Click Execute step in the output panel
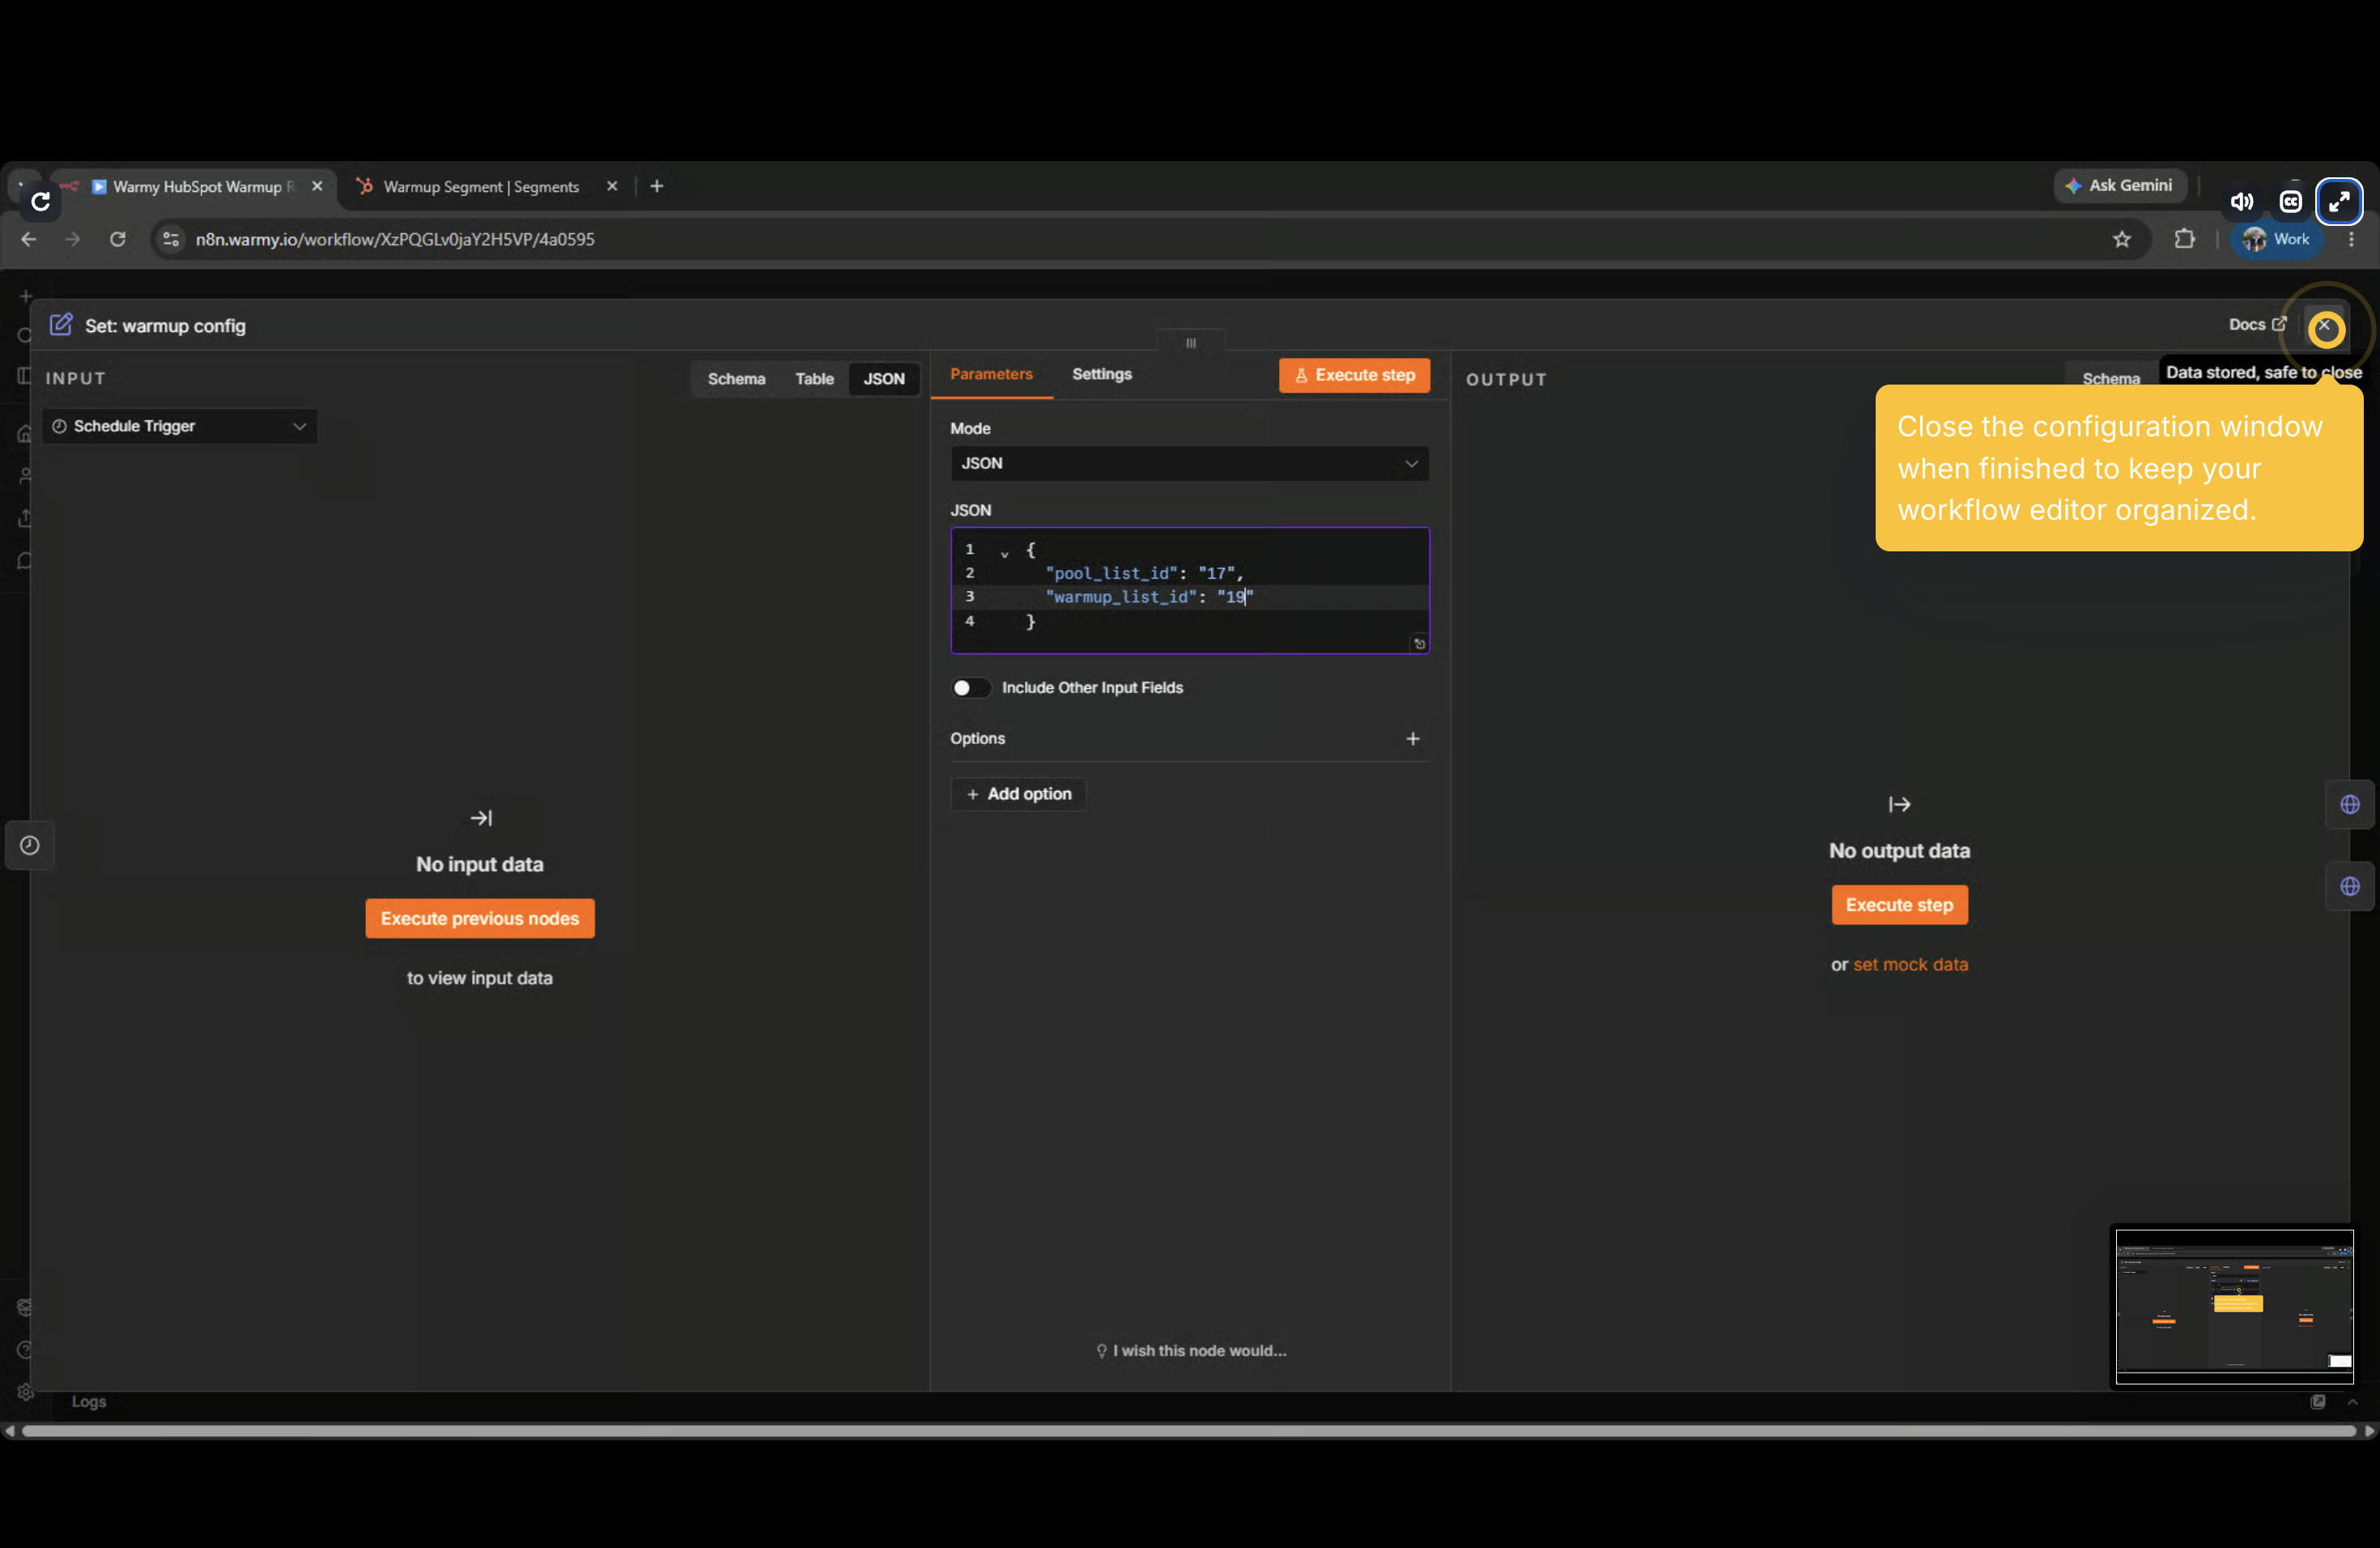Screen dimensions: 2380x1548 (x=1899, y=905)
